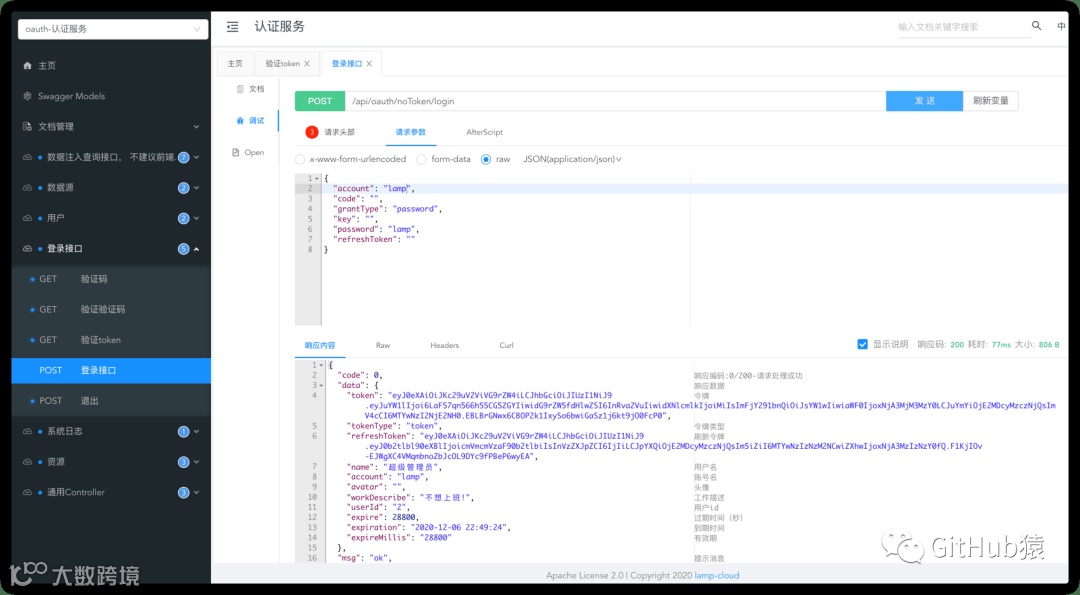Fold line 1 in request JSON editor
The width and height of the screenshot is (1080, 595).
(316, 178)
